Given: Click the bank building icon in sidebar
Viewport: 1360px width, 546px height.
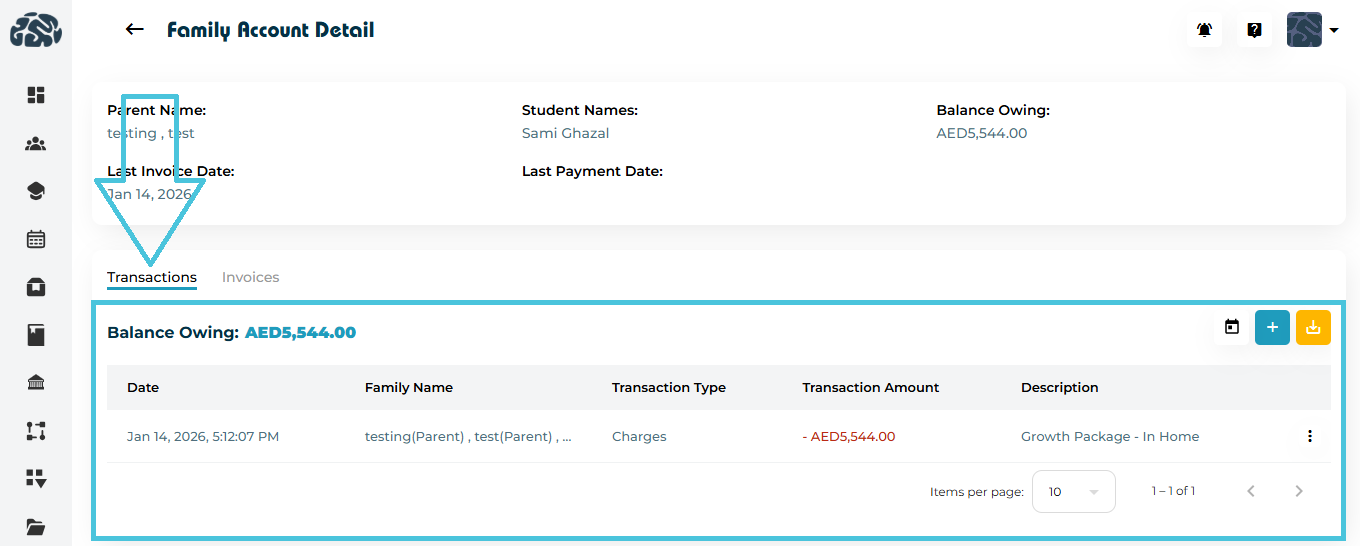Looking at the screenshot, I should click(x=36, y=383).
